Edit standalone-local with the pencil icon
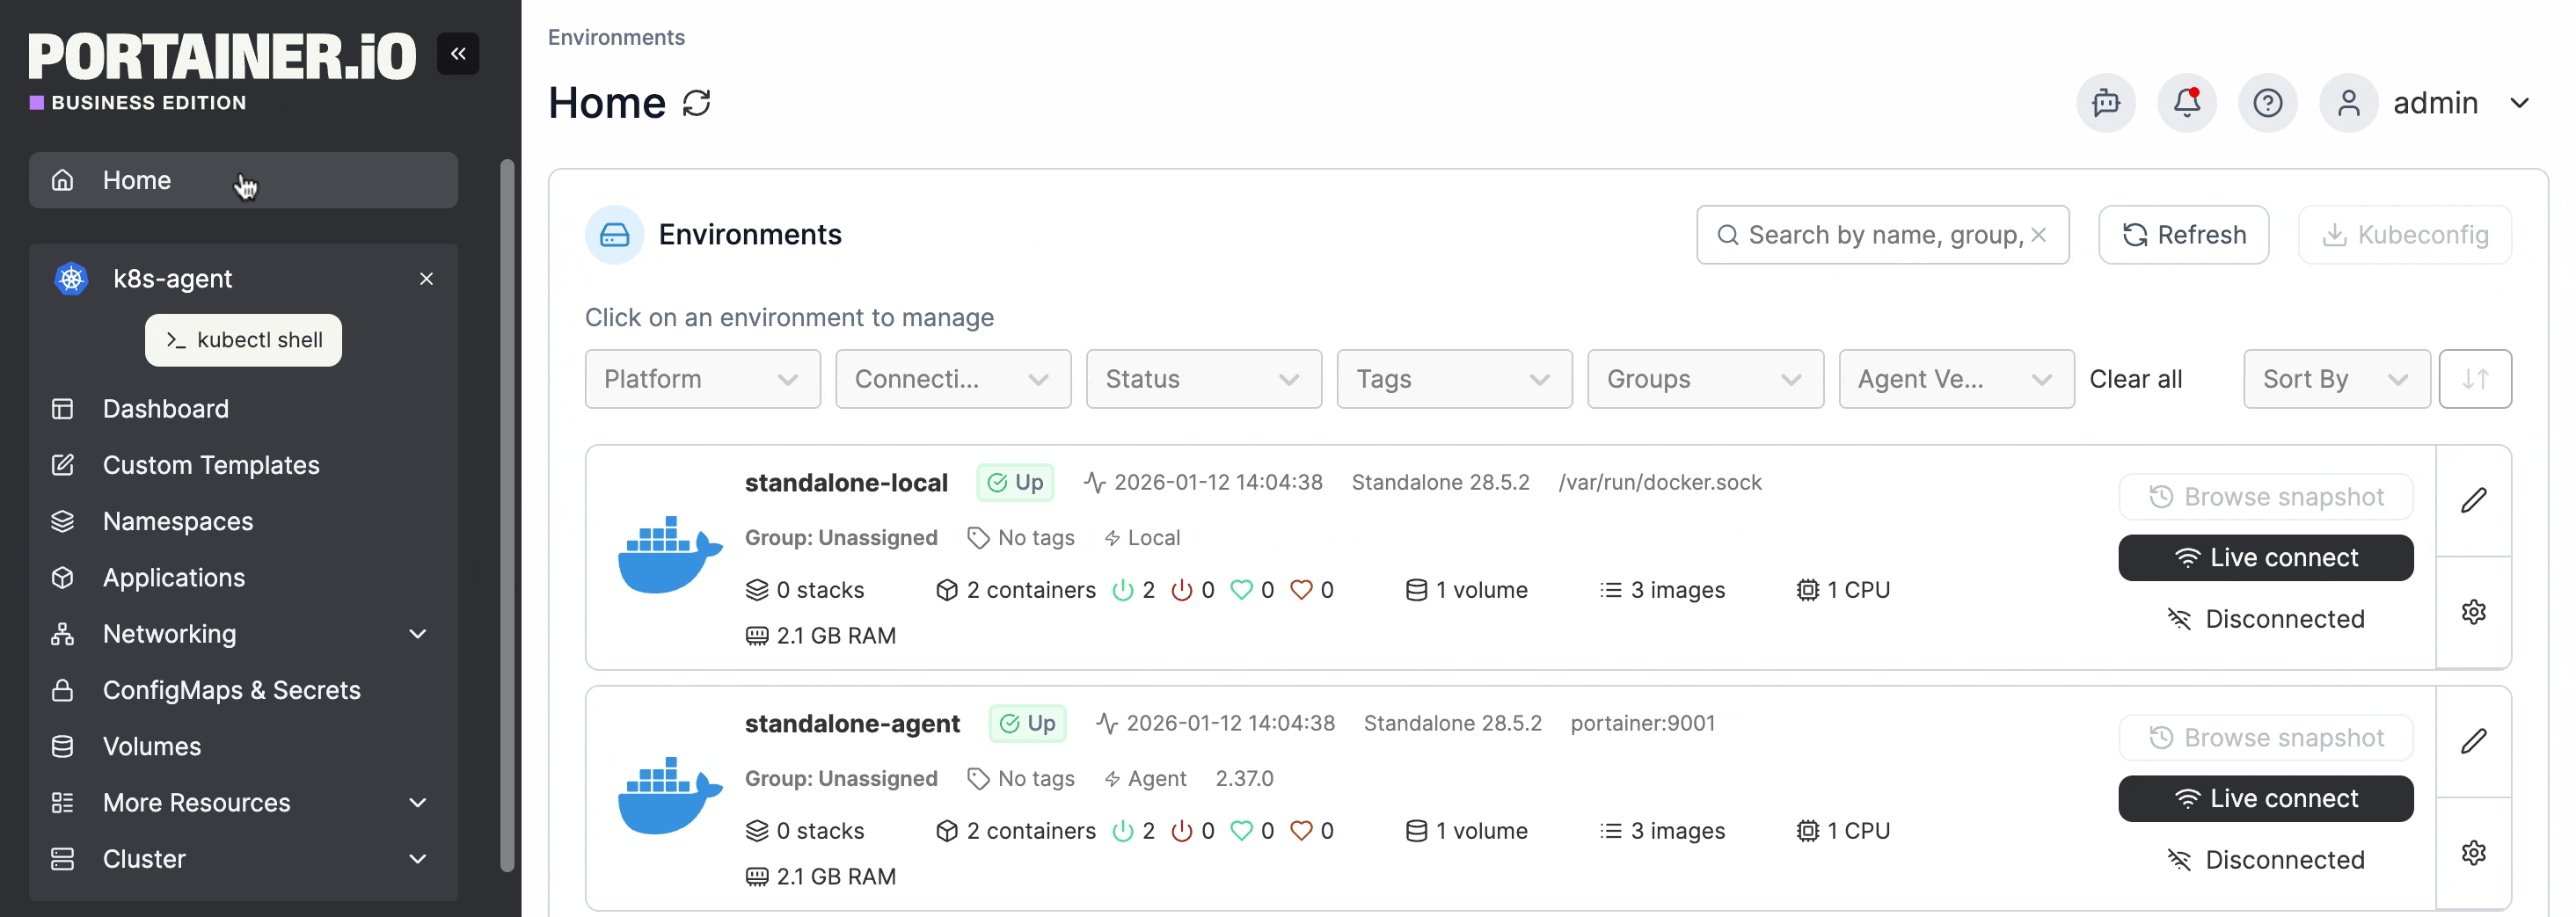 tap(2473, 500)
